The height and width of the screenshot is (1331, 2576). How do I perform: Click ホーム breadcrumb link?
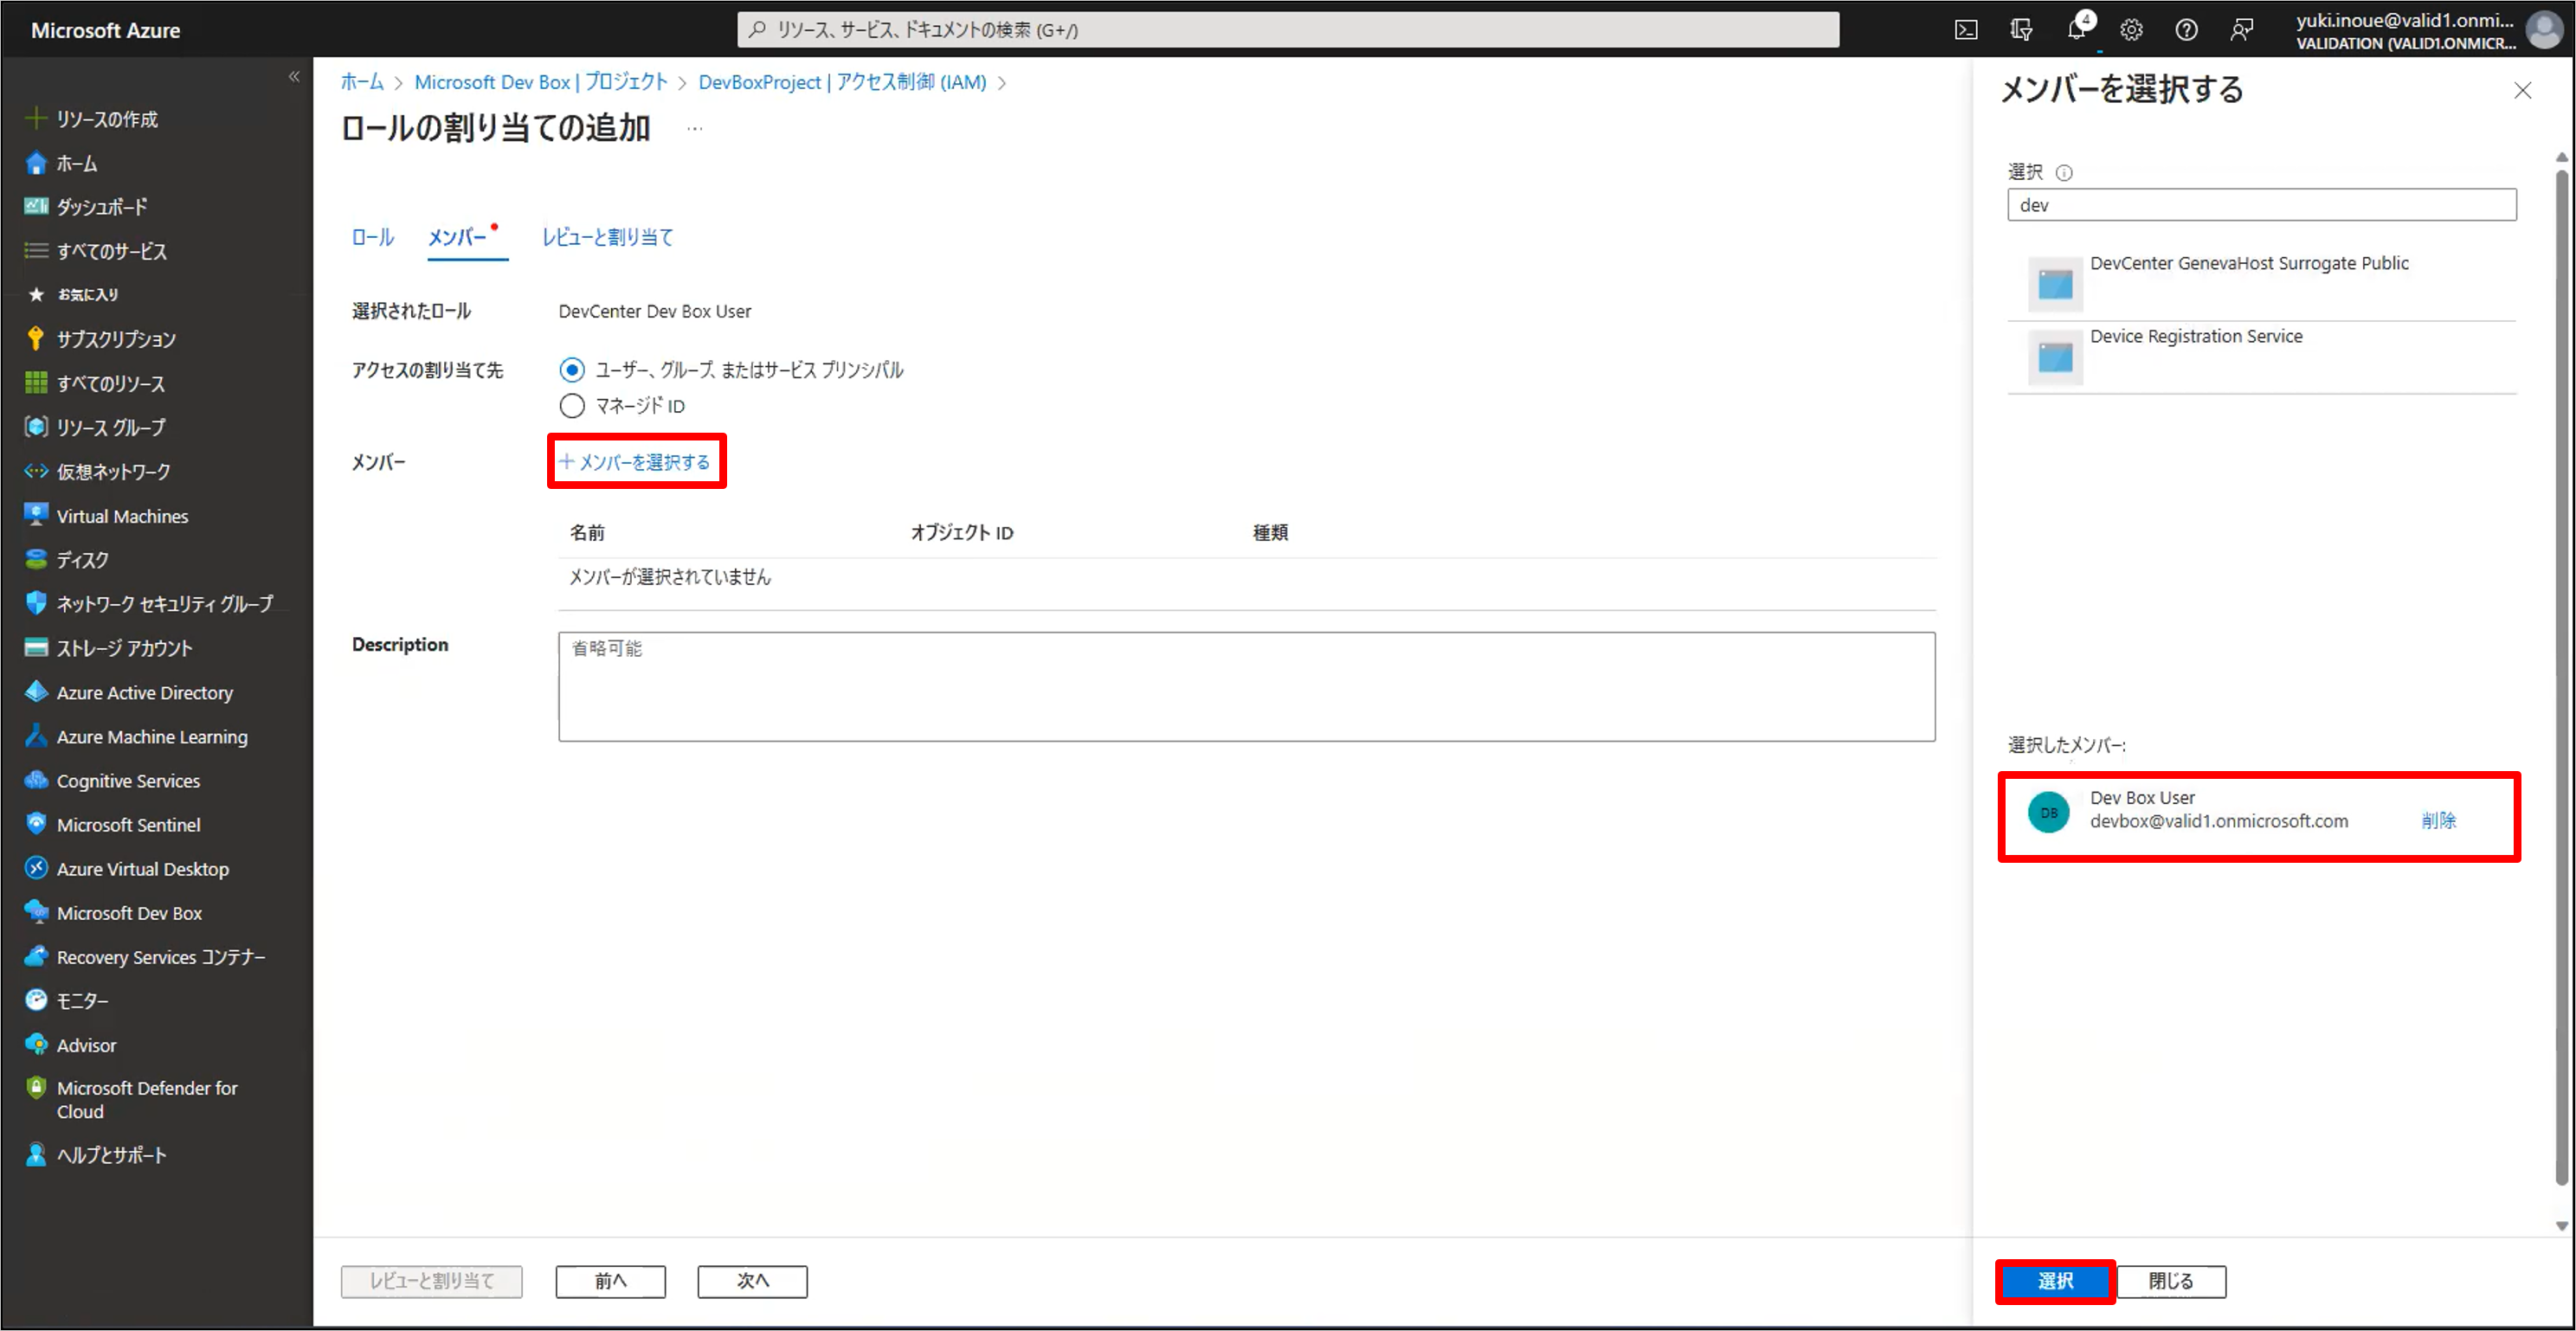pos(362,82)
